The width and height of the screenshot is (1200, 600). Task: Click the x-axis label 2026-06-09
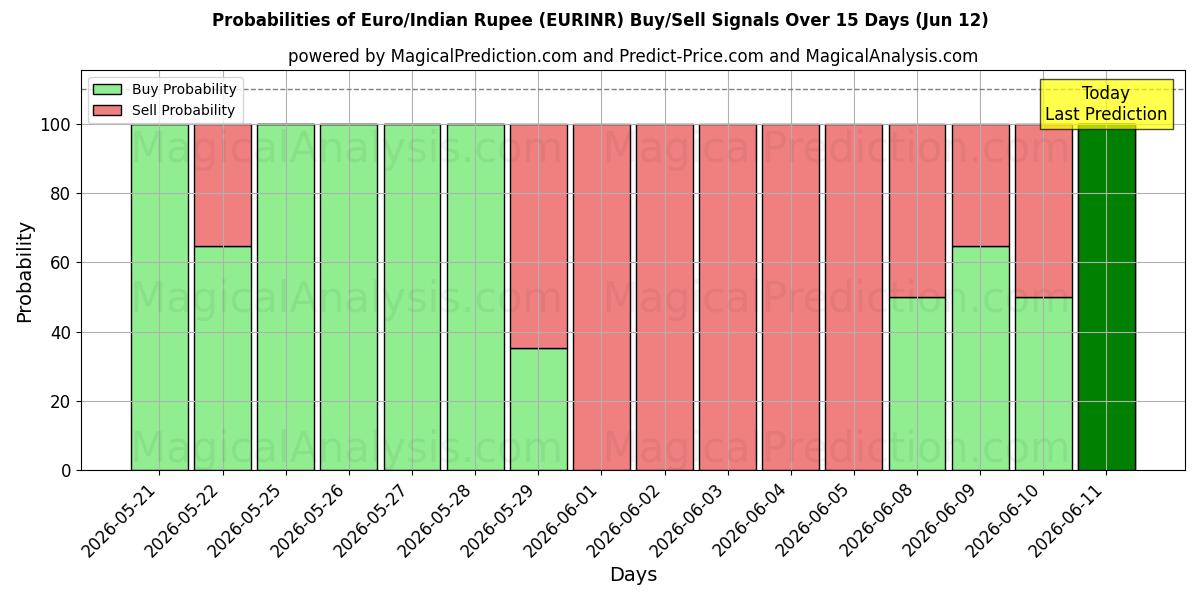[x=942, y=518]
